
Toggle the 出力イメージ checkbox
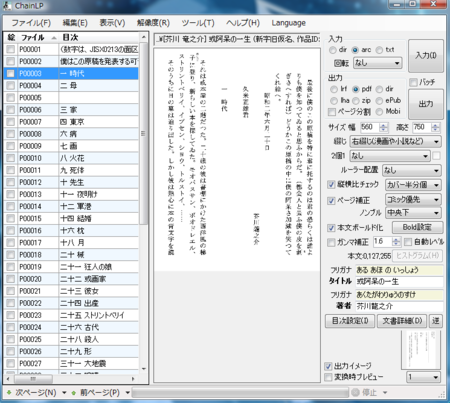(328, 366)
